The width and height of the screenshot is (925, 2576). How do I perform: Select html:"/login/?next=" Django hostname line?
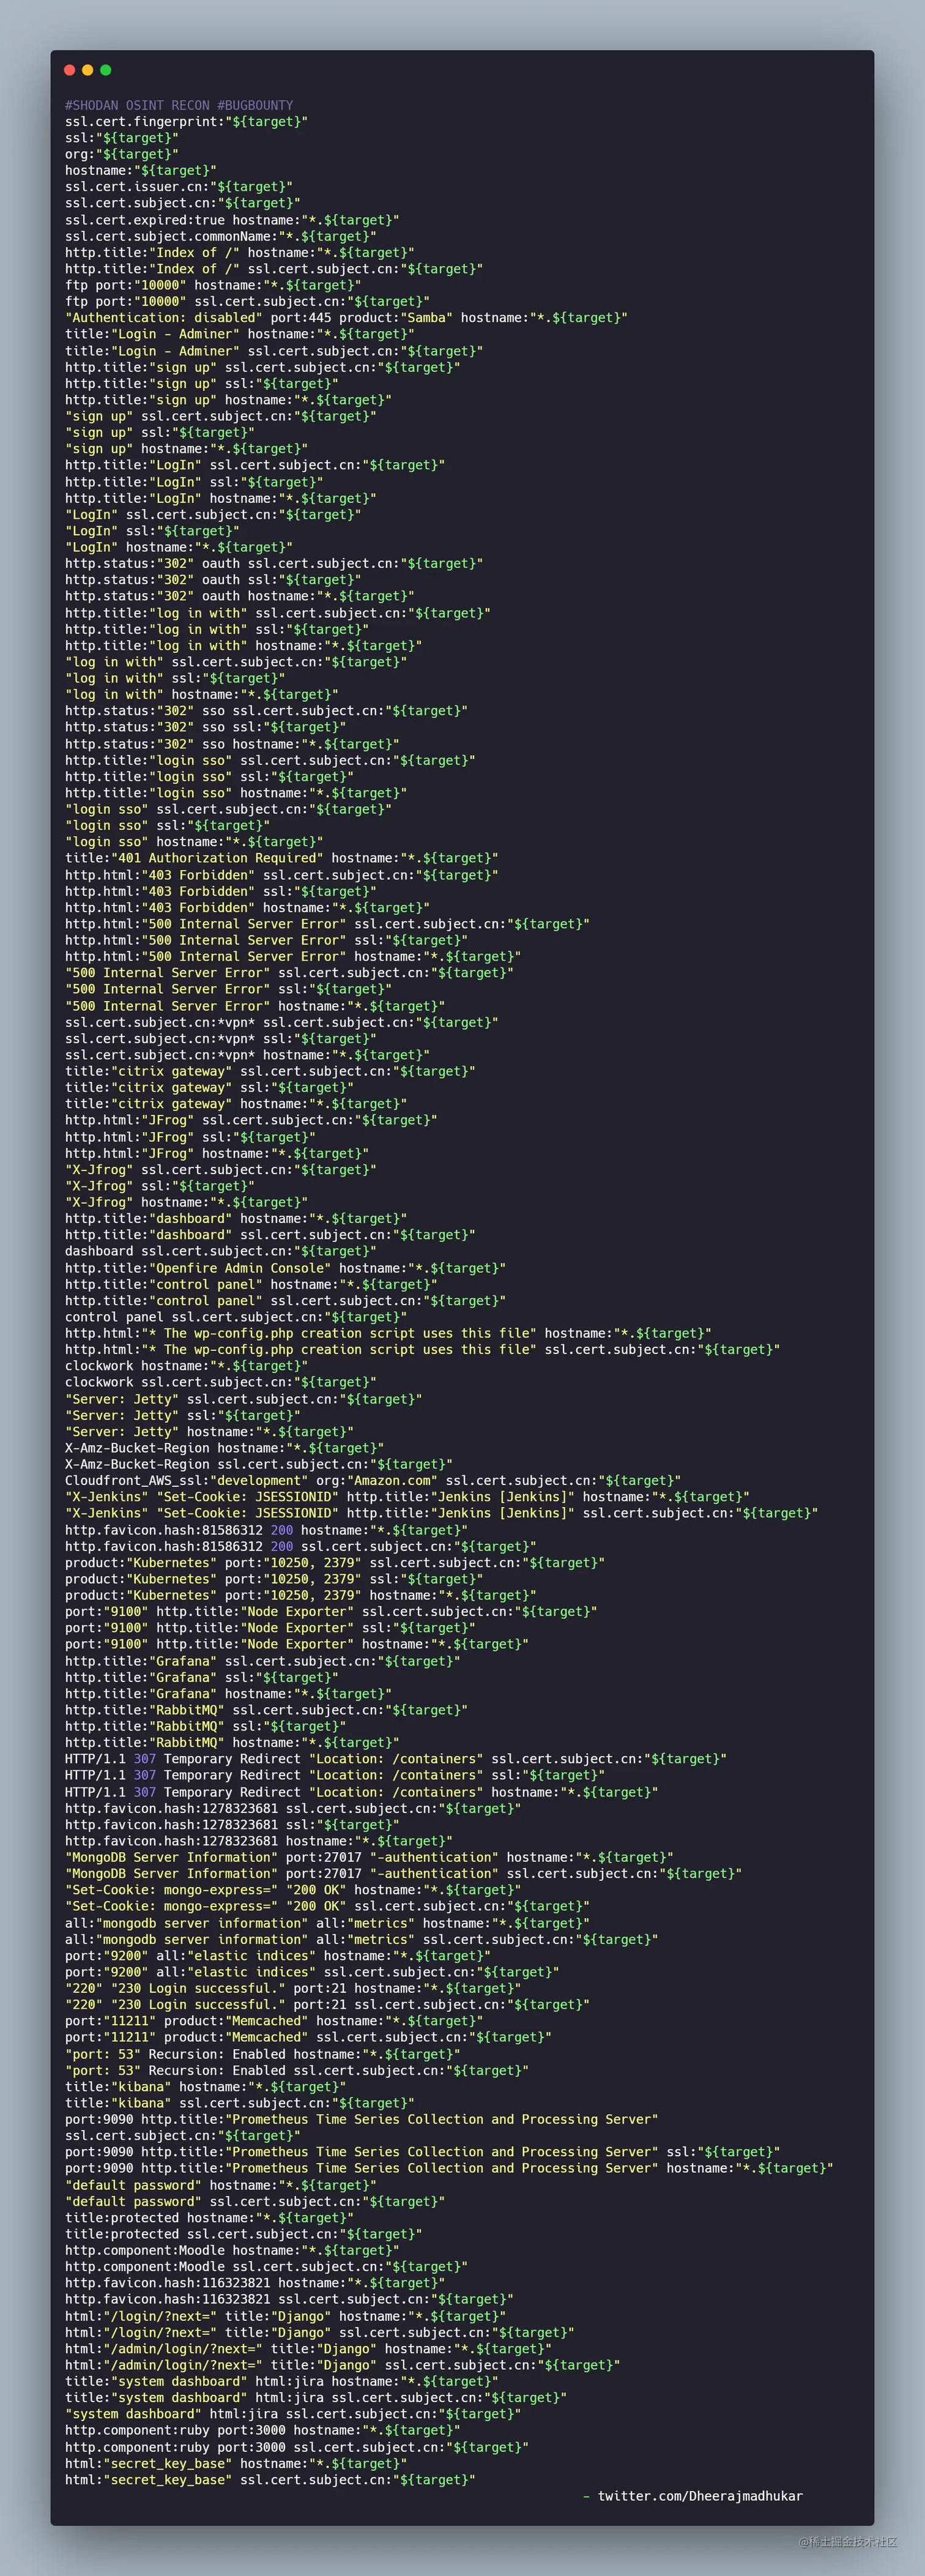click(x=286, y=2316)
